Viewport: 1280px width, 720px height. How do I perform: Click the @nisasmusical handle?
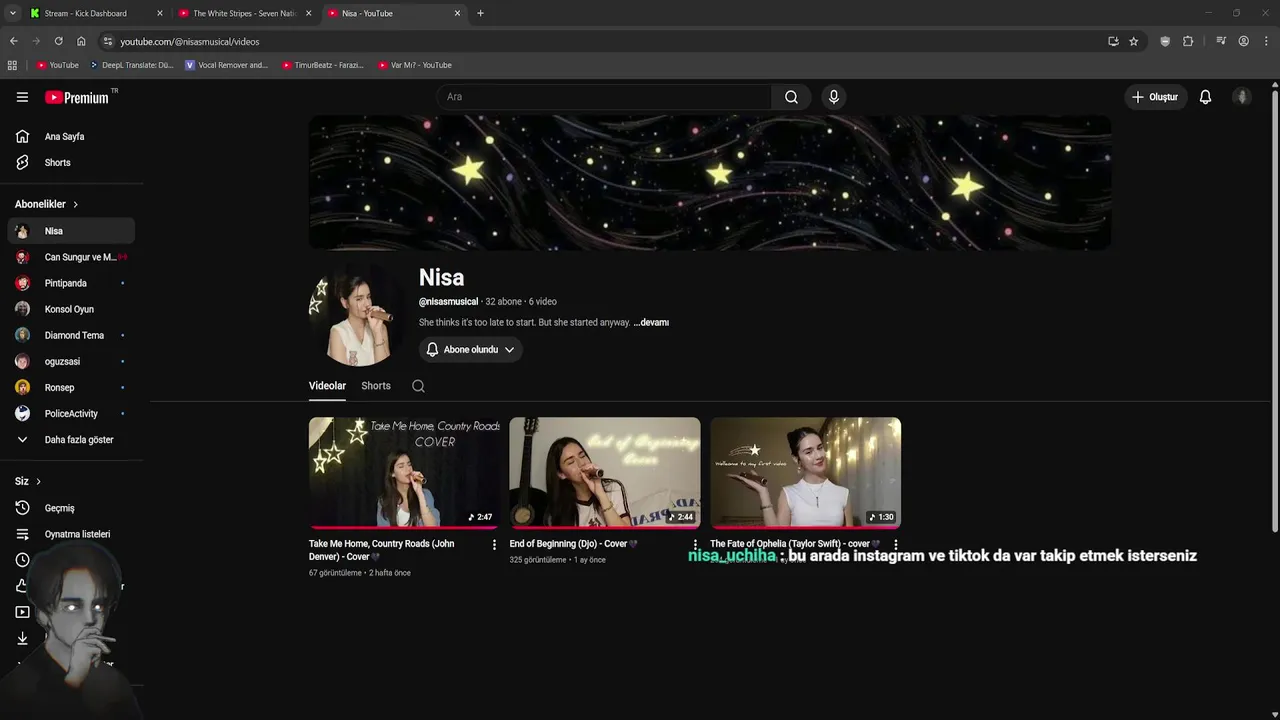448,302
